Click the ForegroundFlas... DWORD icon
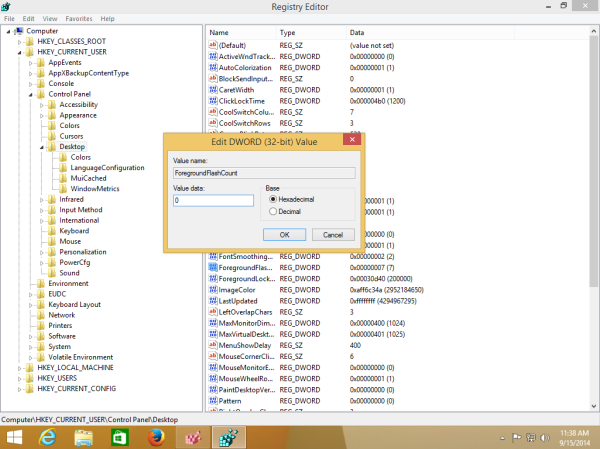This screenshot has height=449, width=600. coord(213,267)
